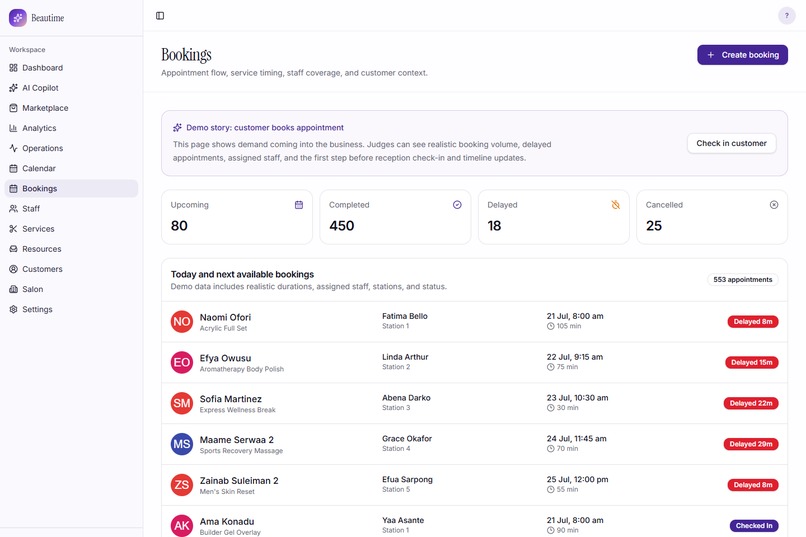Go to the Staff page
This screenshot has height=537, width=806.
[x=71, y=209]
